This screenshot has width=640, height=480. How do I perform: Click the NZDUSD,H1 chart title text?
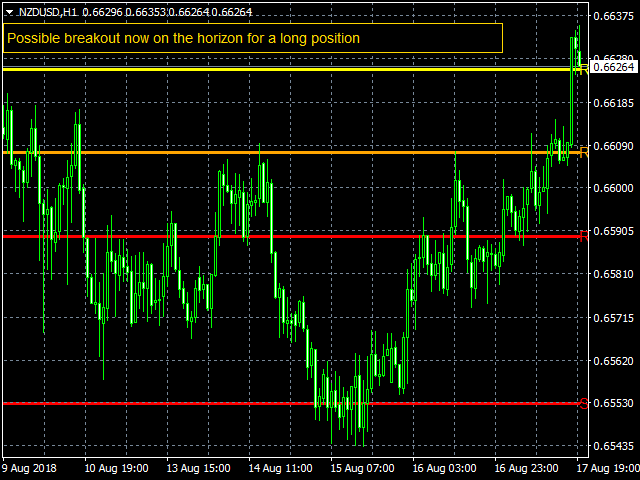[x=48, y=12]
